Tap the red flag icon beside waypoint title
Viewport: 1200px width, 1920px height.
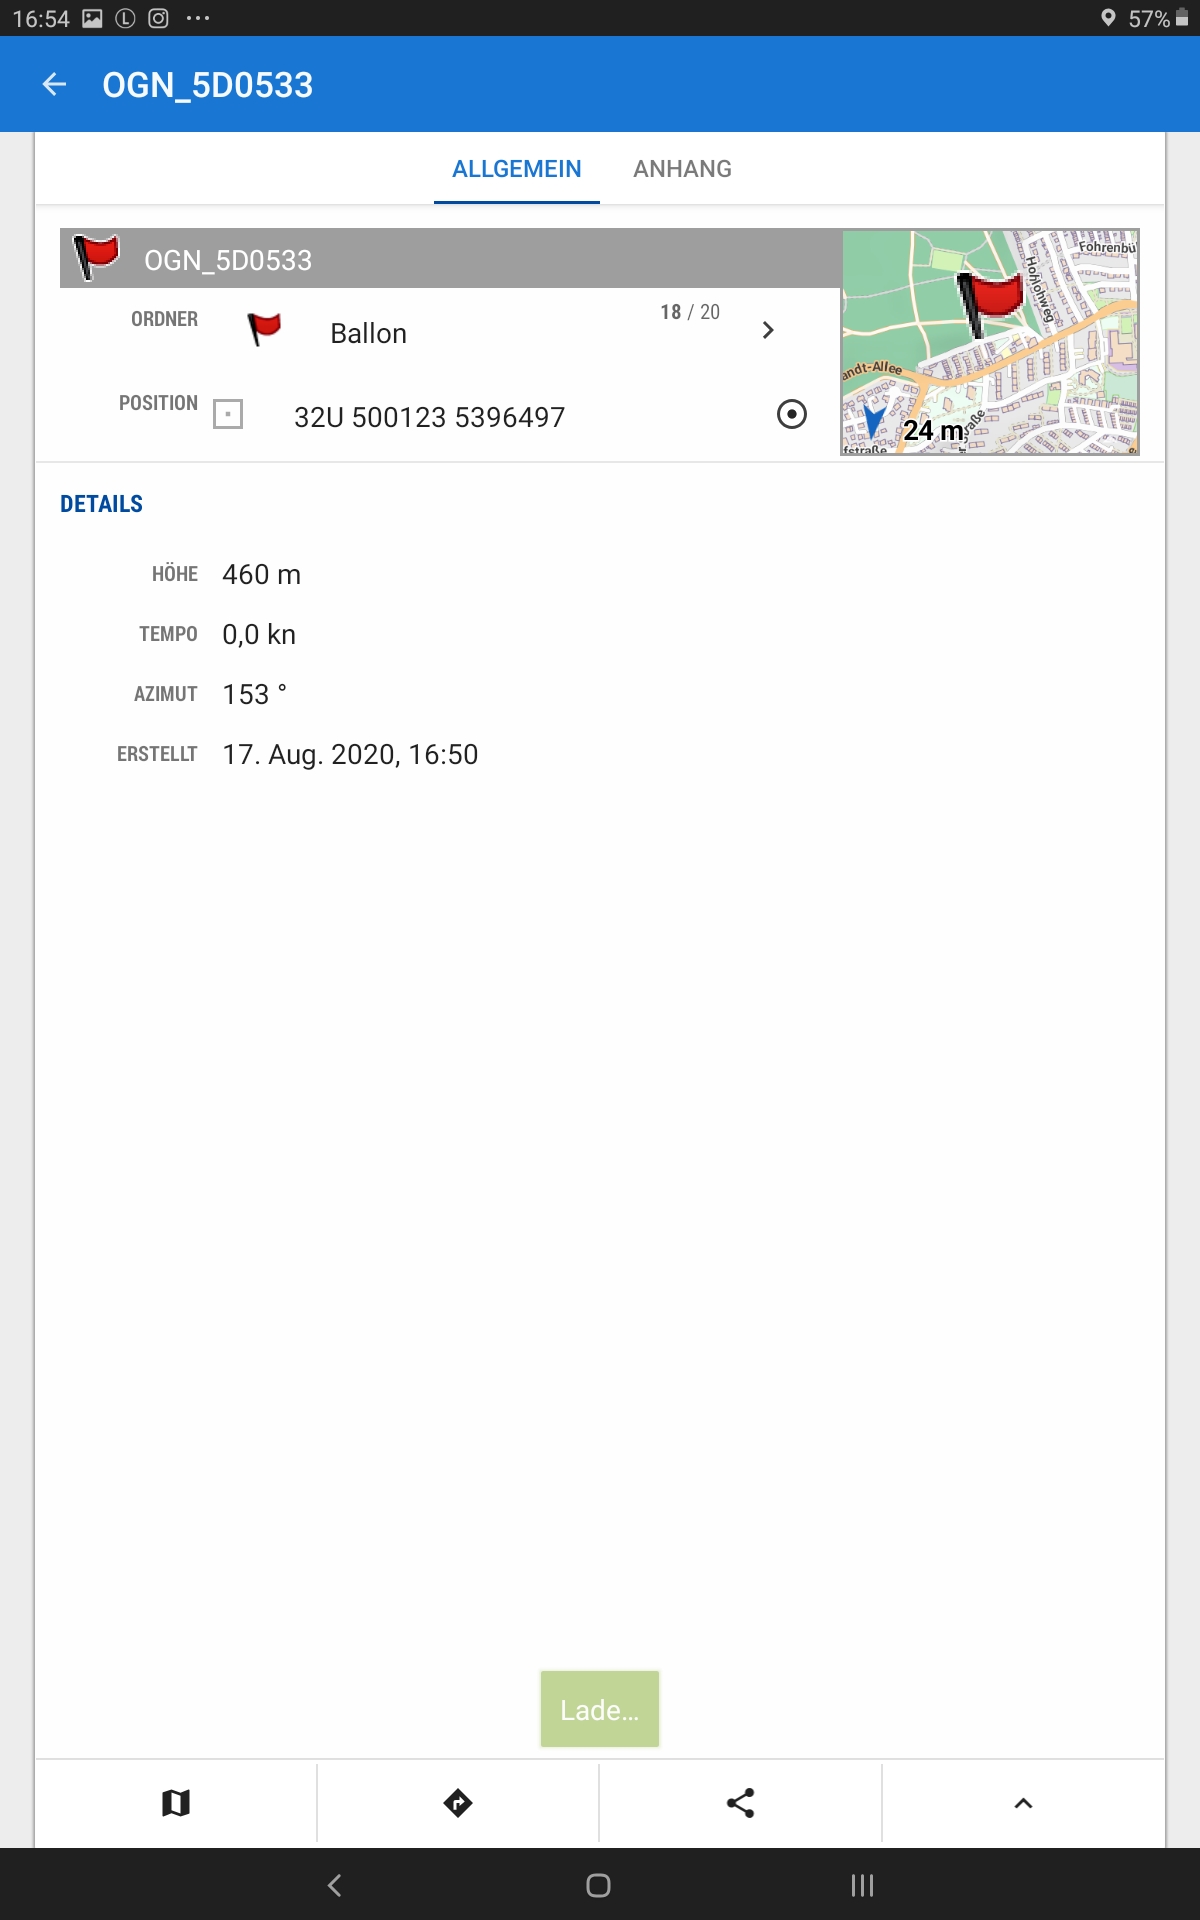tap(97, 258)
